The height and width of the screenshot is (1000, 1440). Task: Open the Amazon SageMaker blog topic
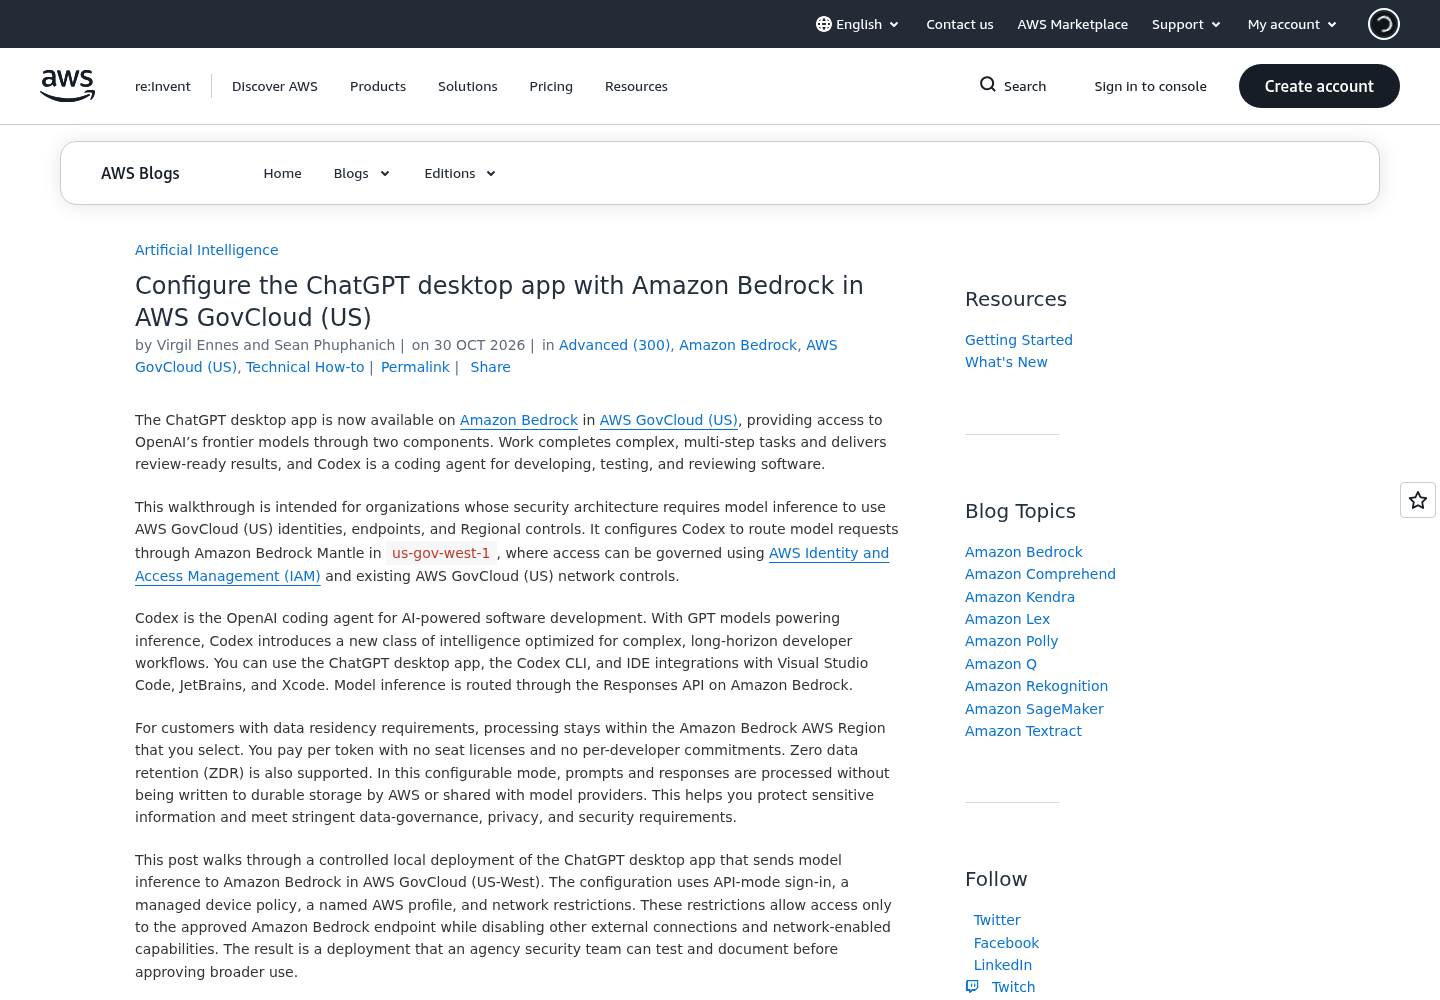point(1034,709)
